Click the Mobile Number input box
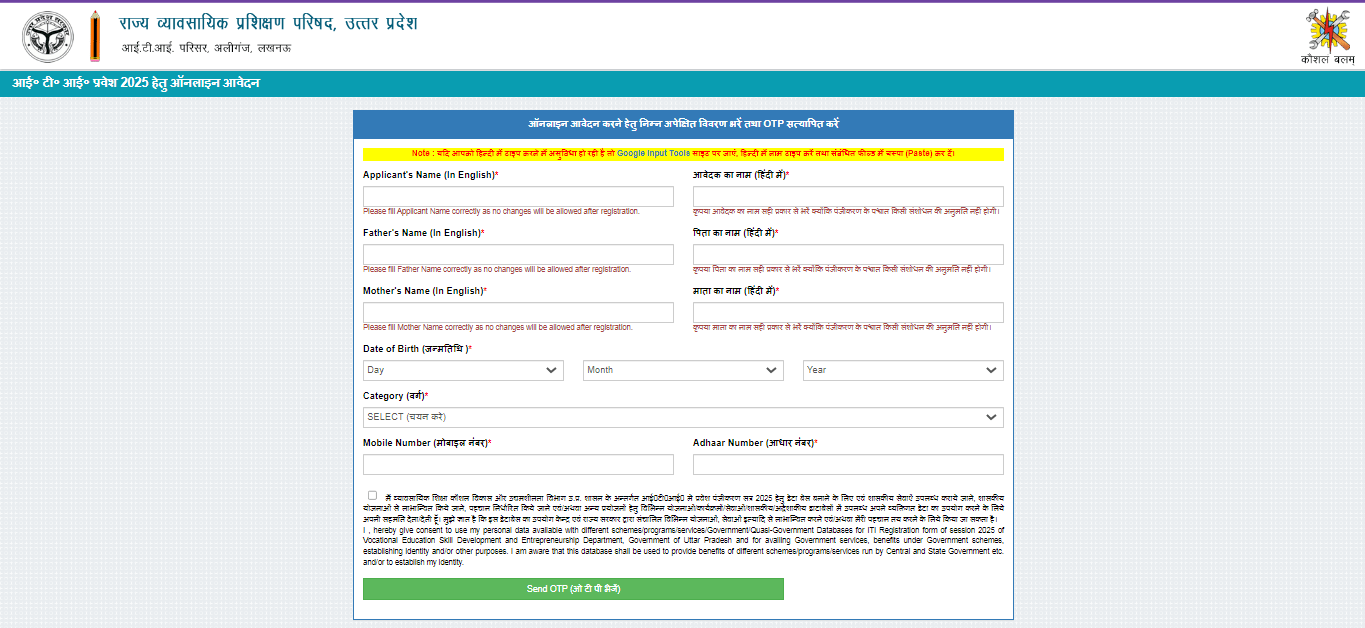This screenshot has height=628, width=1365. [x=518, y=464]
